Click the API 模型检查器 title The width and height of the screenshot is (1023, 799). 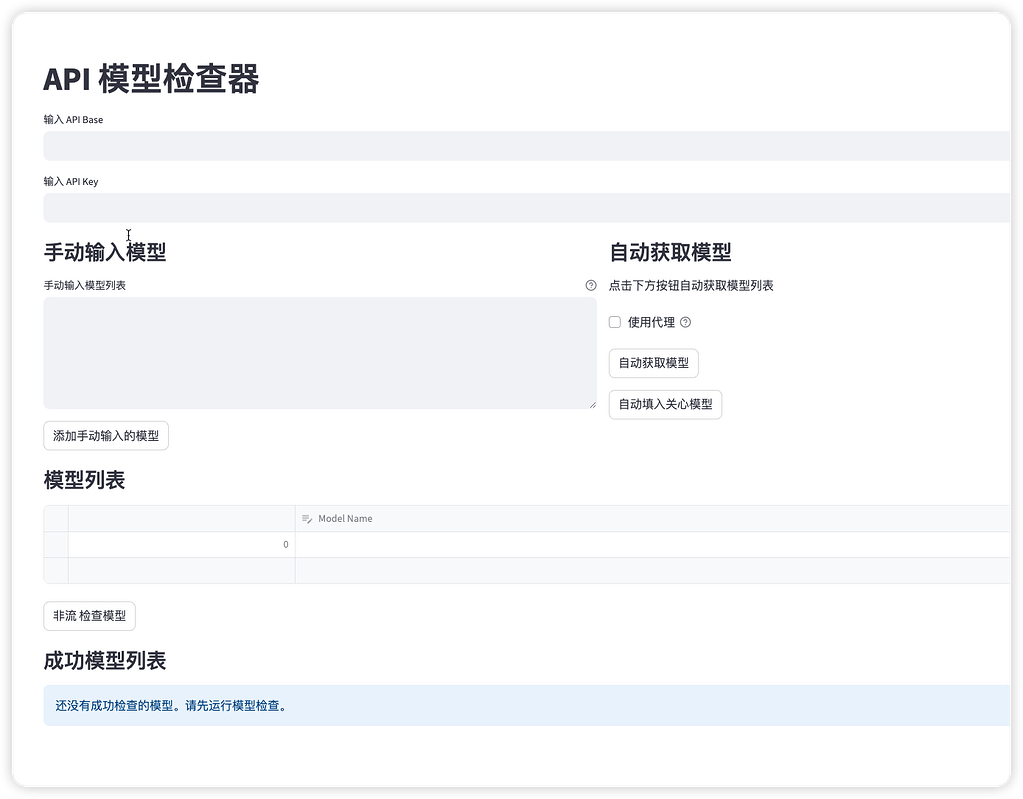151,79
